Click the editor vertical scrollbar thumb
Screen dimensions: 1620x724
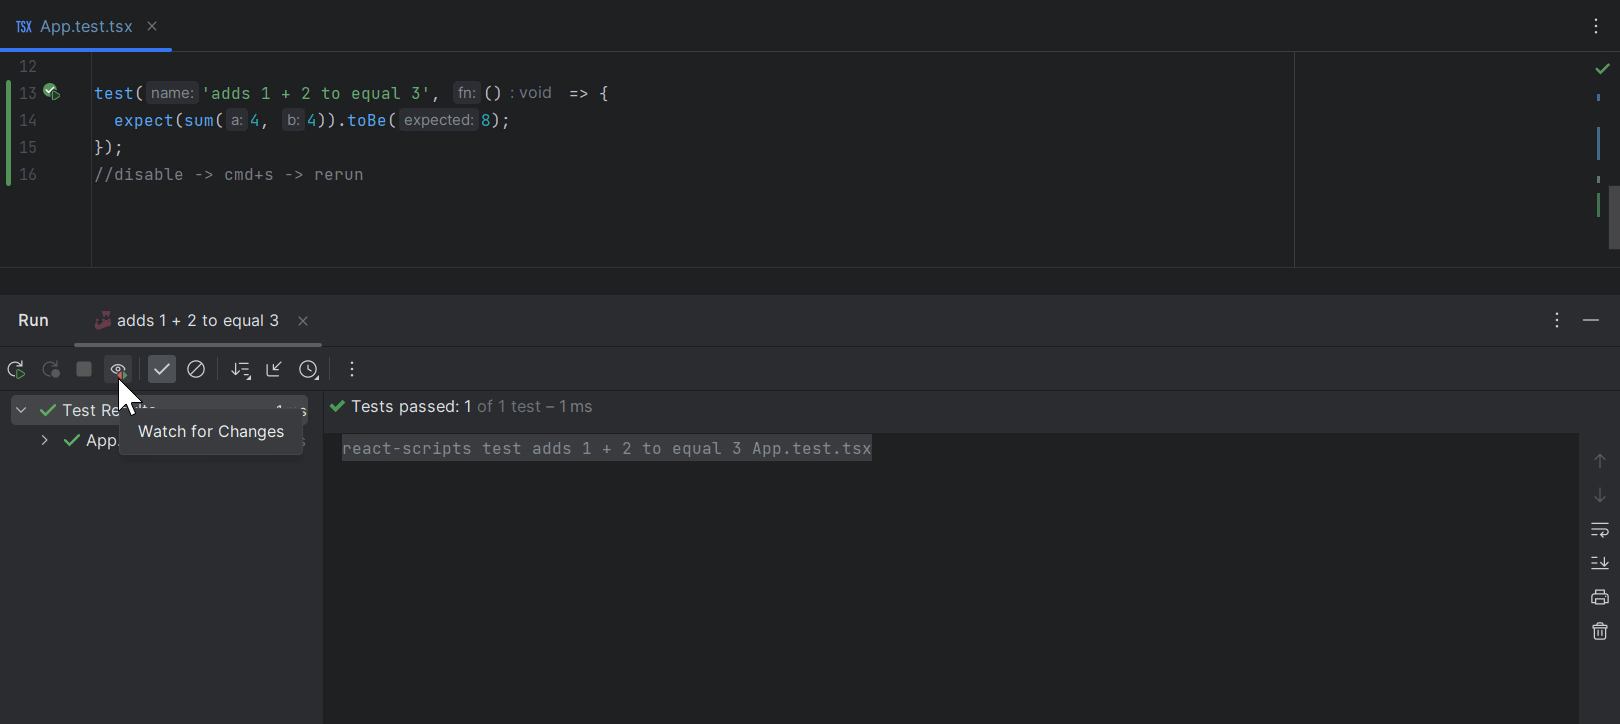1613,216
